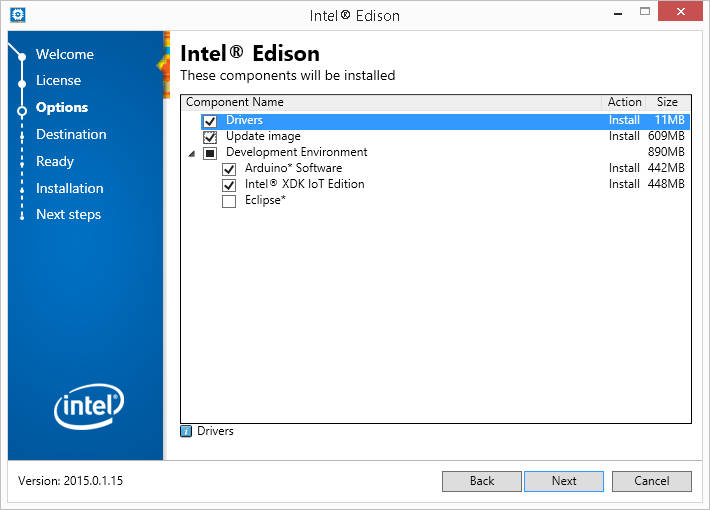Click Install action in Arduino* Software row
Viewport: 710px width, 510px height.
(624, 168)
